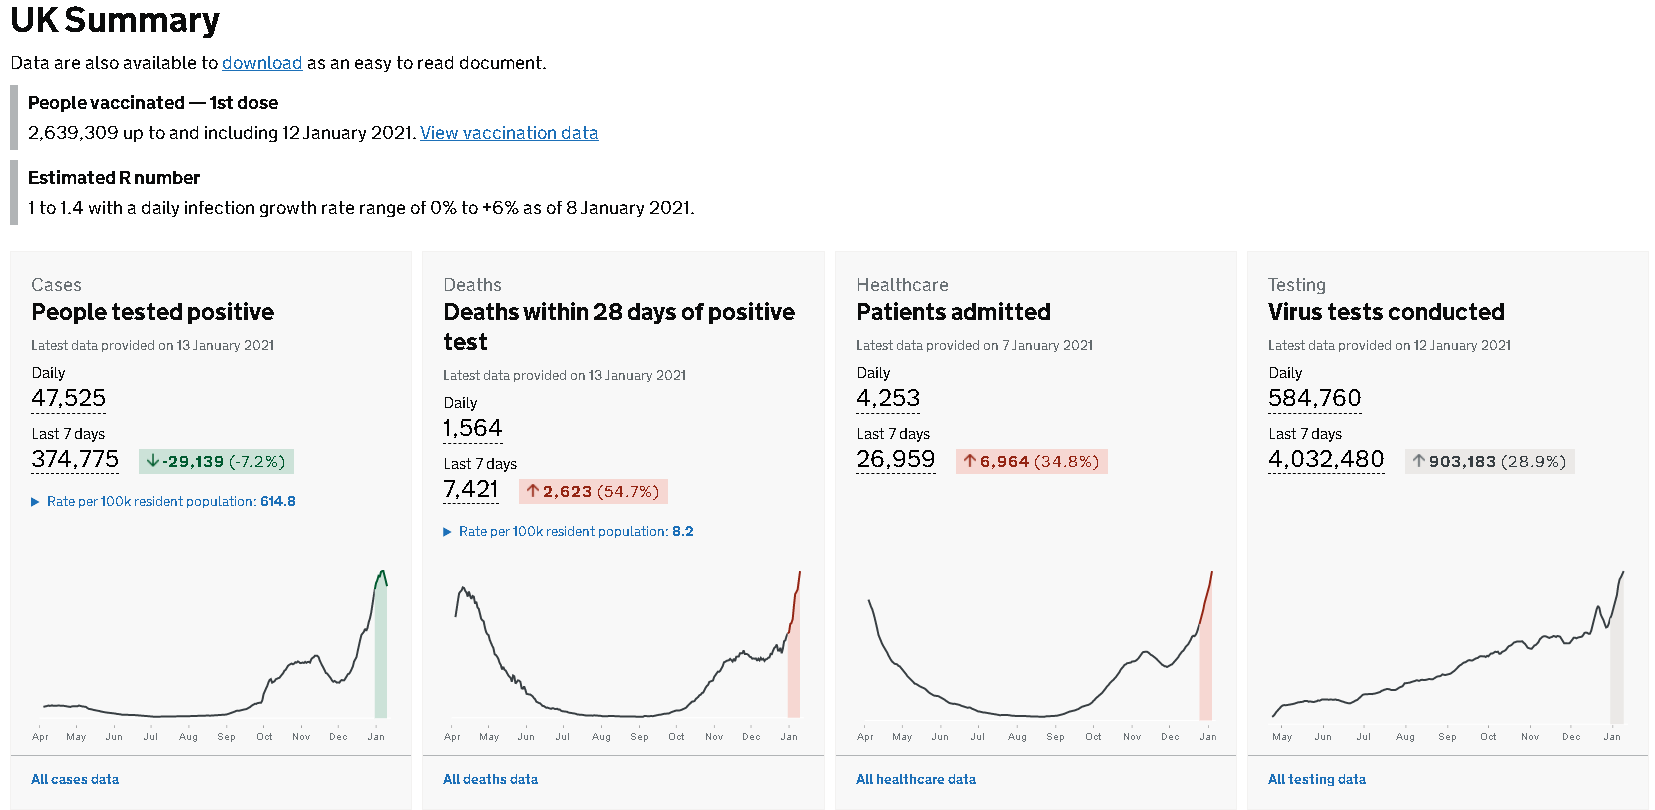Click the Virus tests conducted trend chart
The height and width of the screenshot is (810, 1655).
pos(1447,650)
